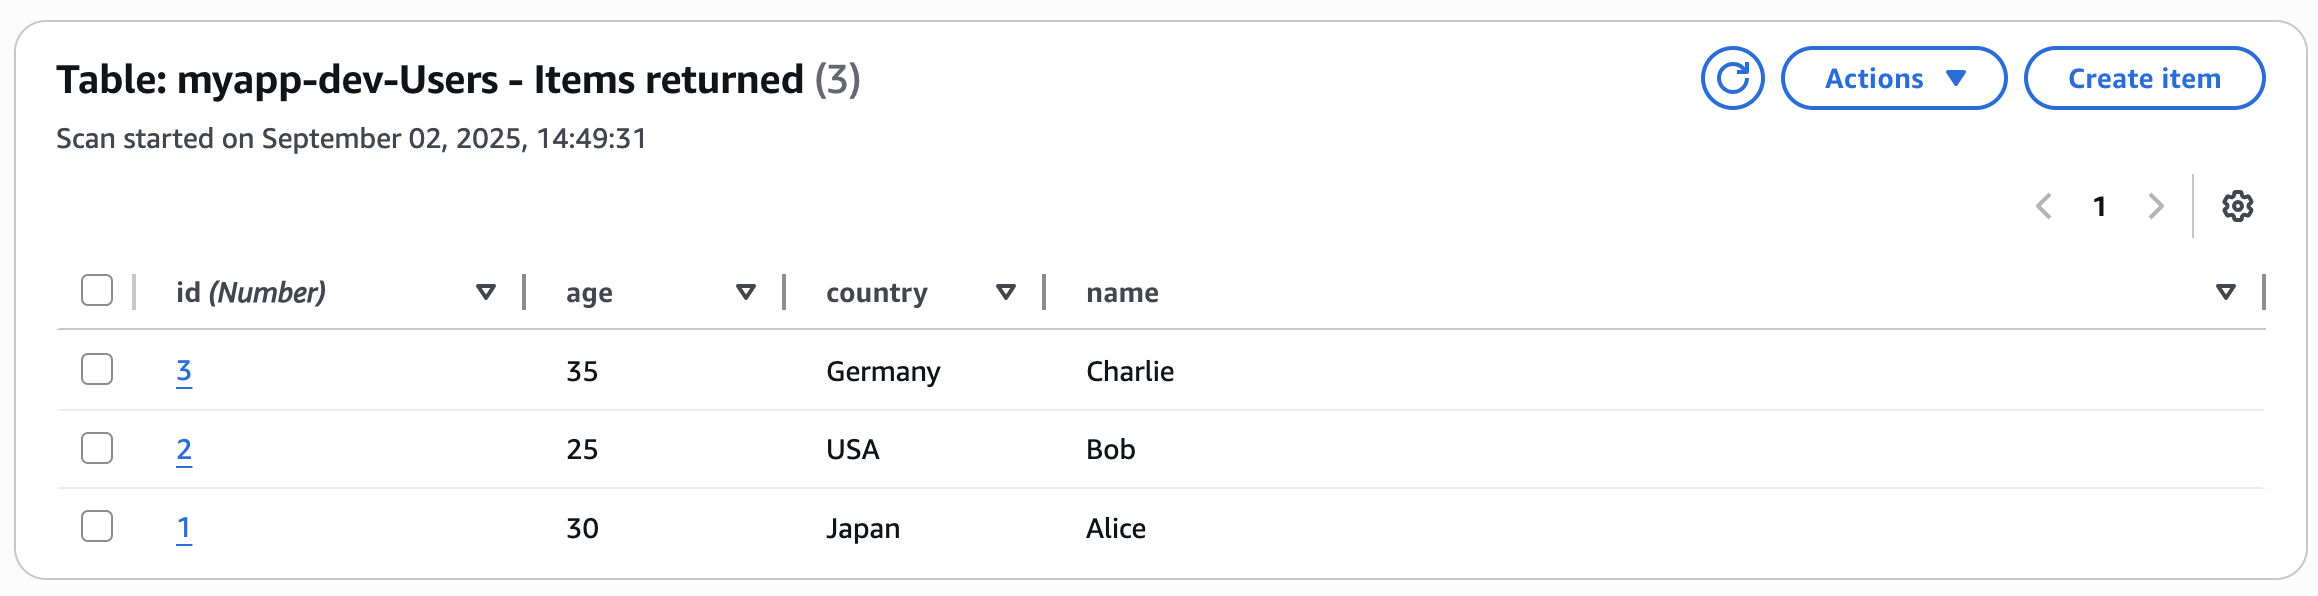Open item with id 2
Viewport: 2318px width, 596px height.
click(x=184, y=450)
